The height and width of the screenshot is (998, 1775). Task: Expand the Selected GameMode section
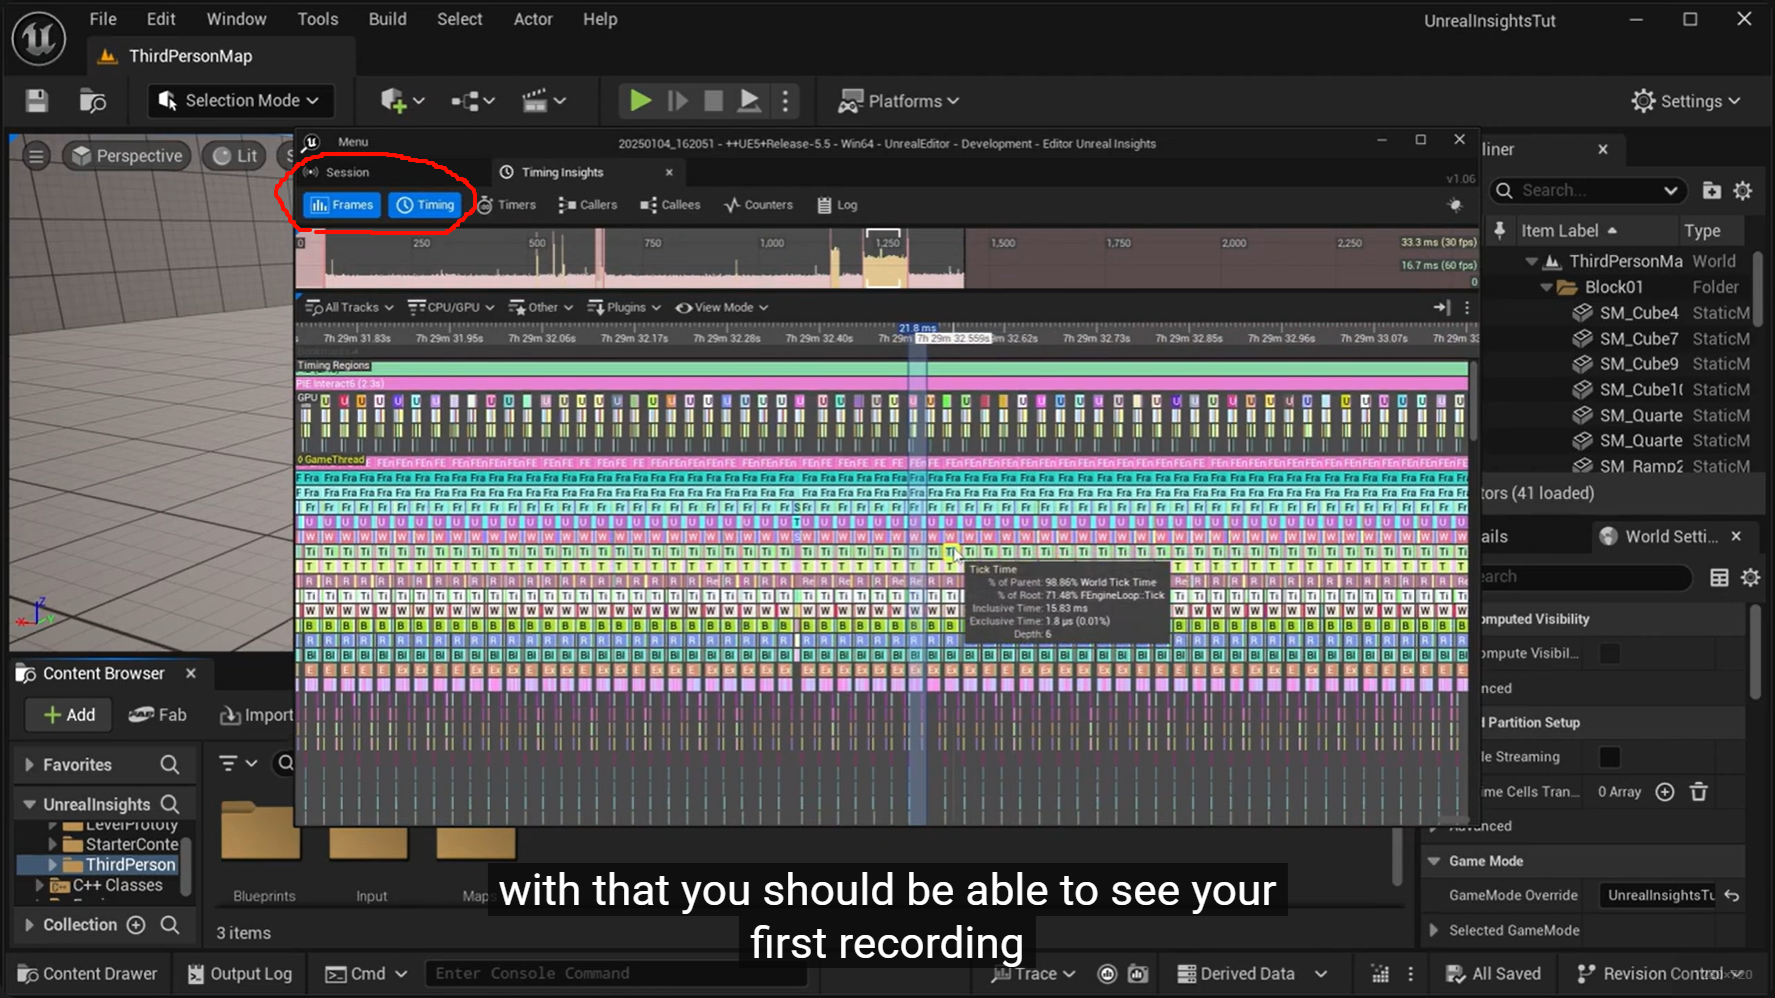pos(1433,930)
